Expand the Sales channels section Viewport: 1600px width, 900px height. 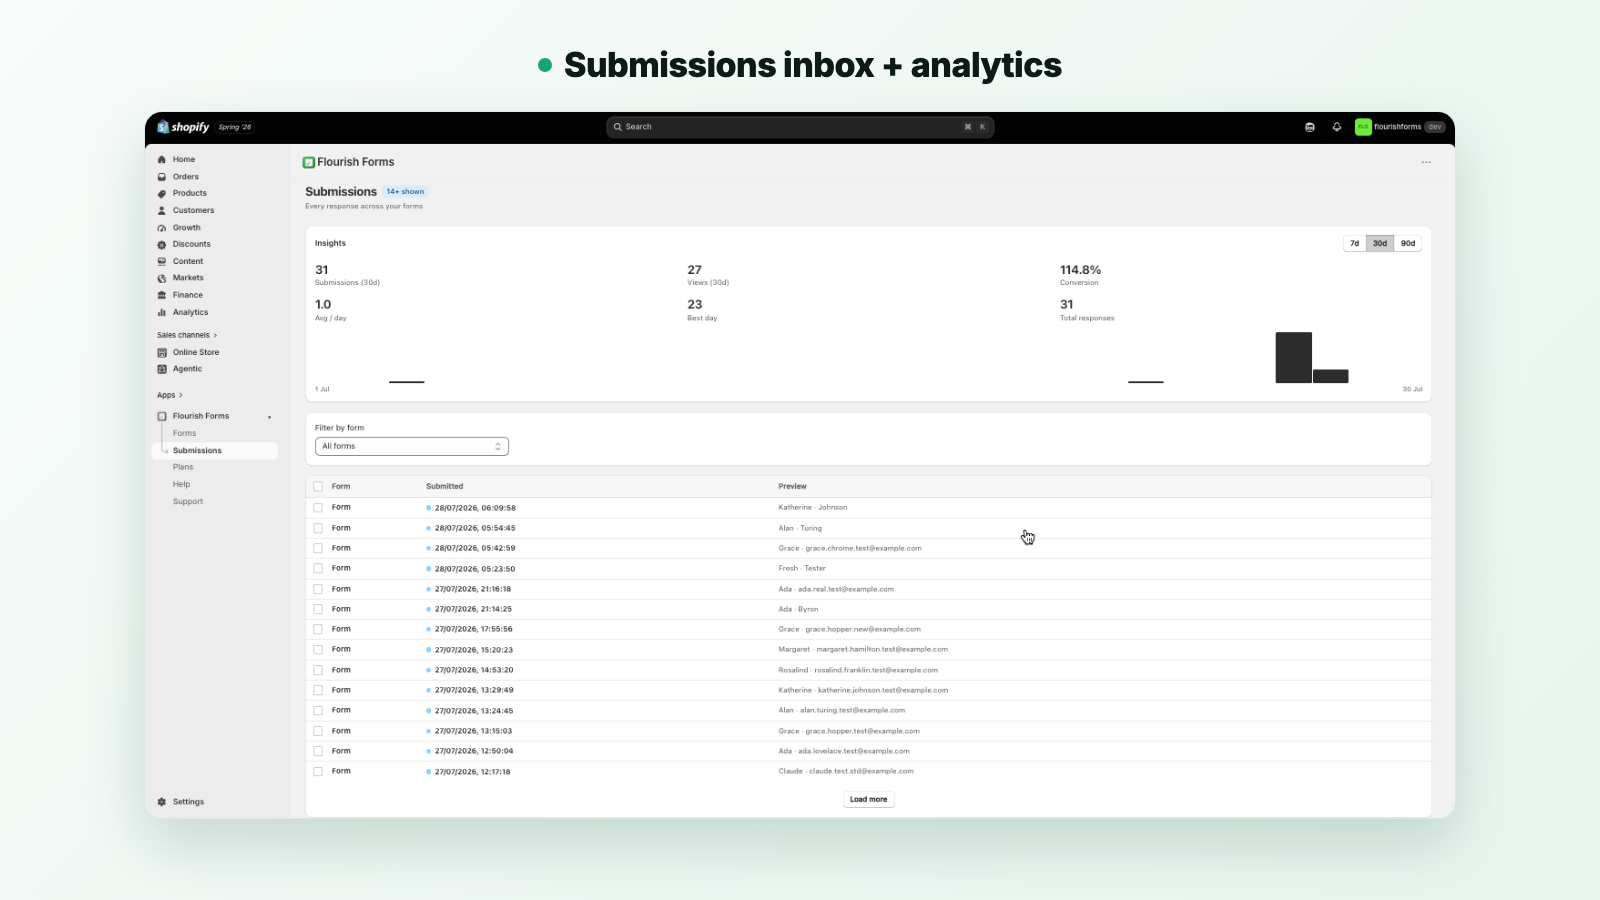pyautogui.click(x=187, y=335)
